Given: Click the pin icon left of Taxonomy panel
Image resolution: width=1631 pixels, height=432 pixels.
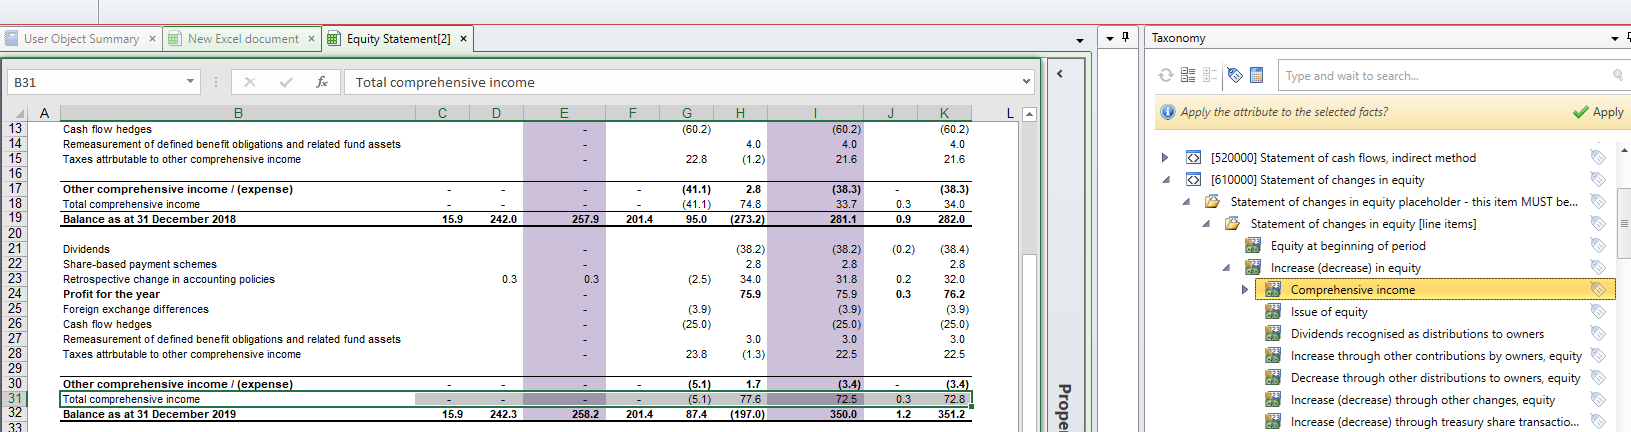Looking at the screenshot, I should (1126, 37).
